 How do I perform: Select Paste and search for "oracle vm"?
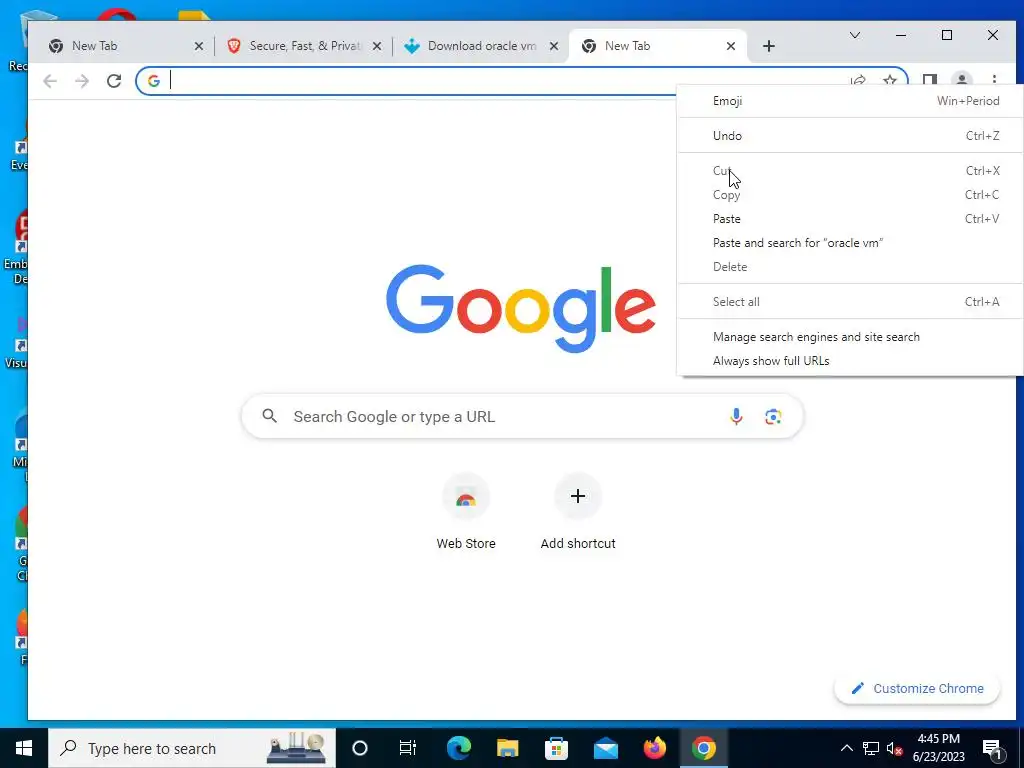(x=850, y=243)
